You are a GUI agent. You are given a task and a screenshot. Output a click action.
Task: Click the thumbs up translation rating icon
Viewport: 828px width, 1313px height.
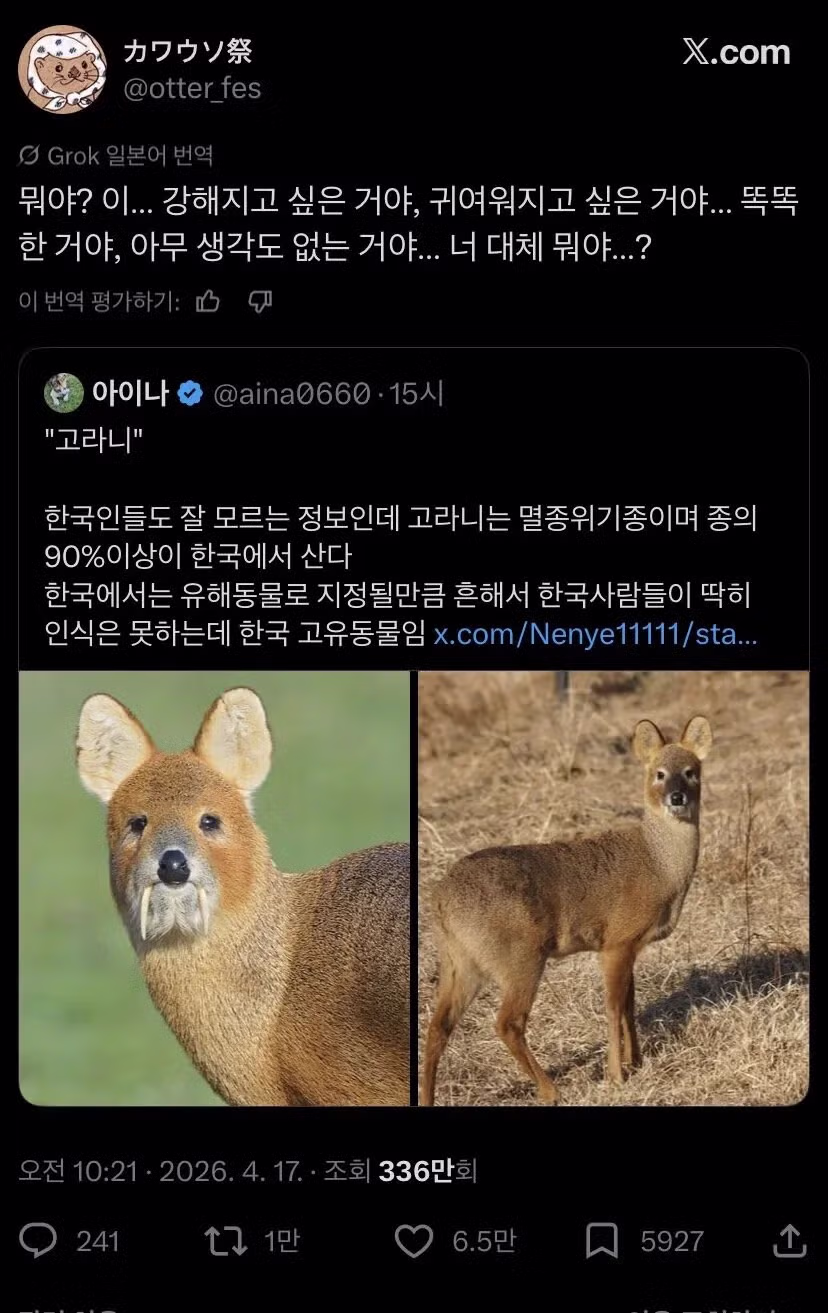click(x=208, y=301)
